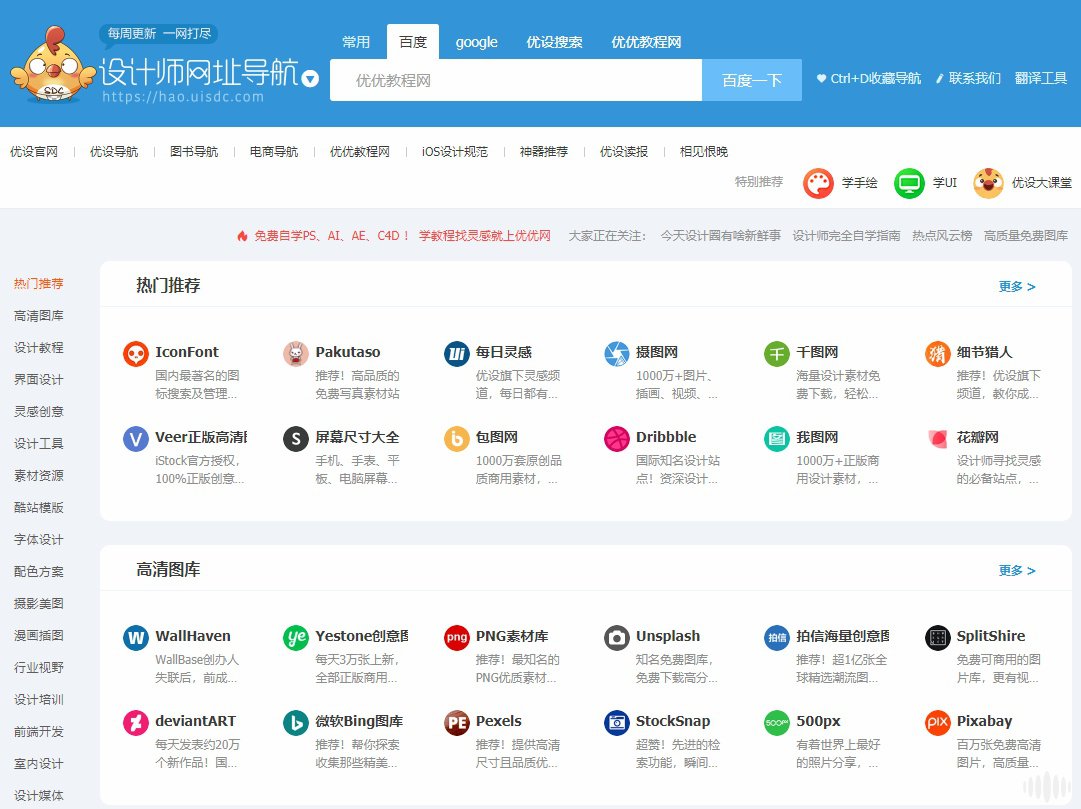
Task: Click the deviantART pink icon
Action: (136, 723)
